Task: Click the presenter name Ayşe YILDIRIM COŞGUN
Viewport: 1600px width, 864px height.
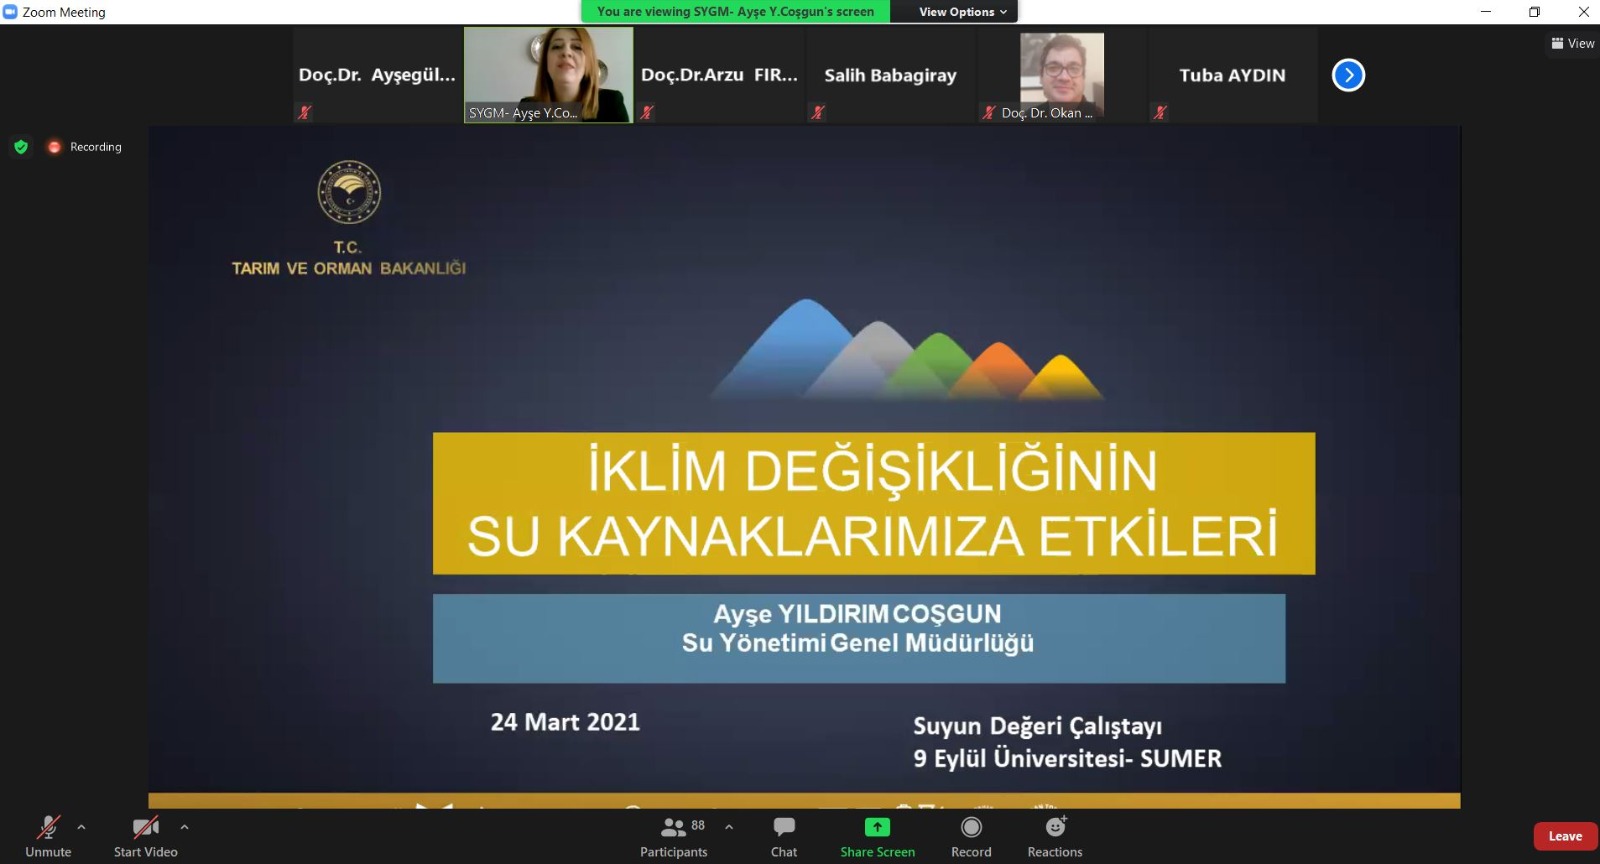Action: pyautogui.click(x=857, y=613)
